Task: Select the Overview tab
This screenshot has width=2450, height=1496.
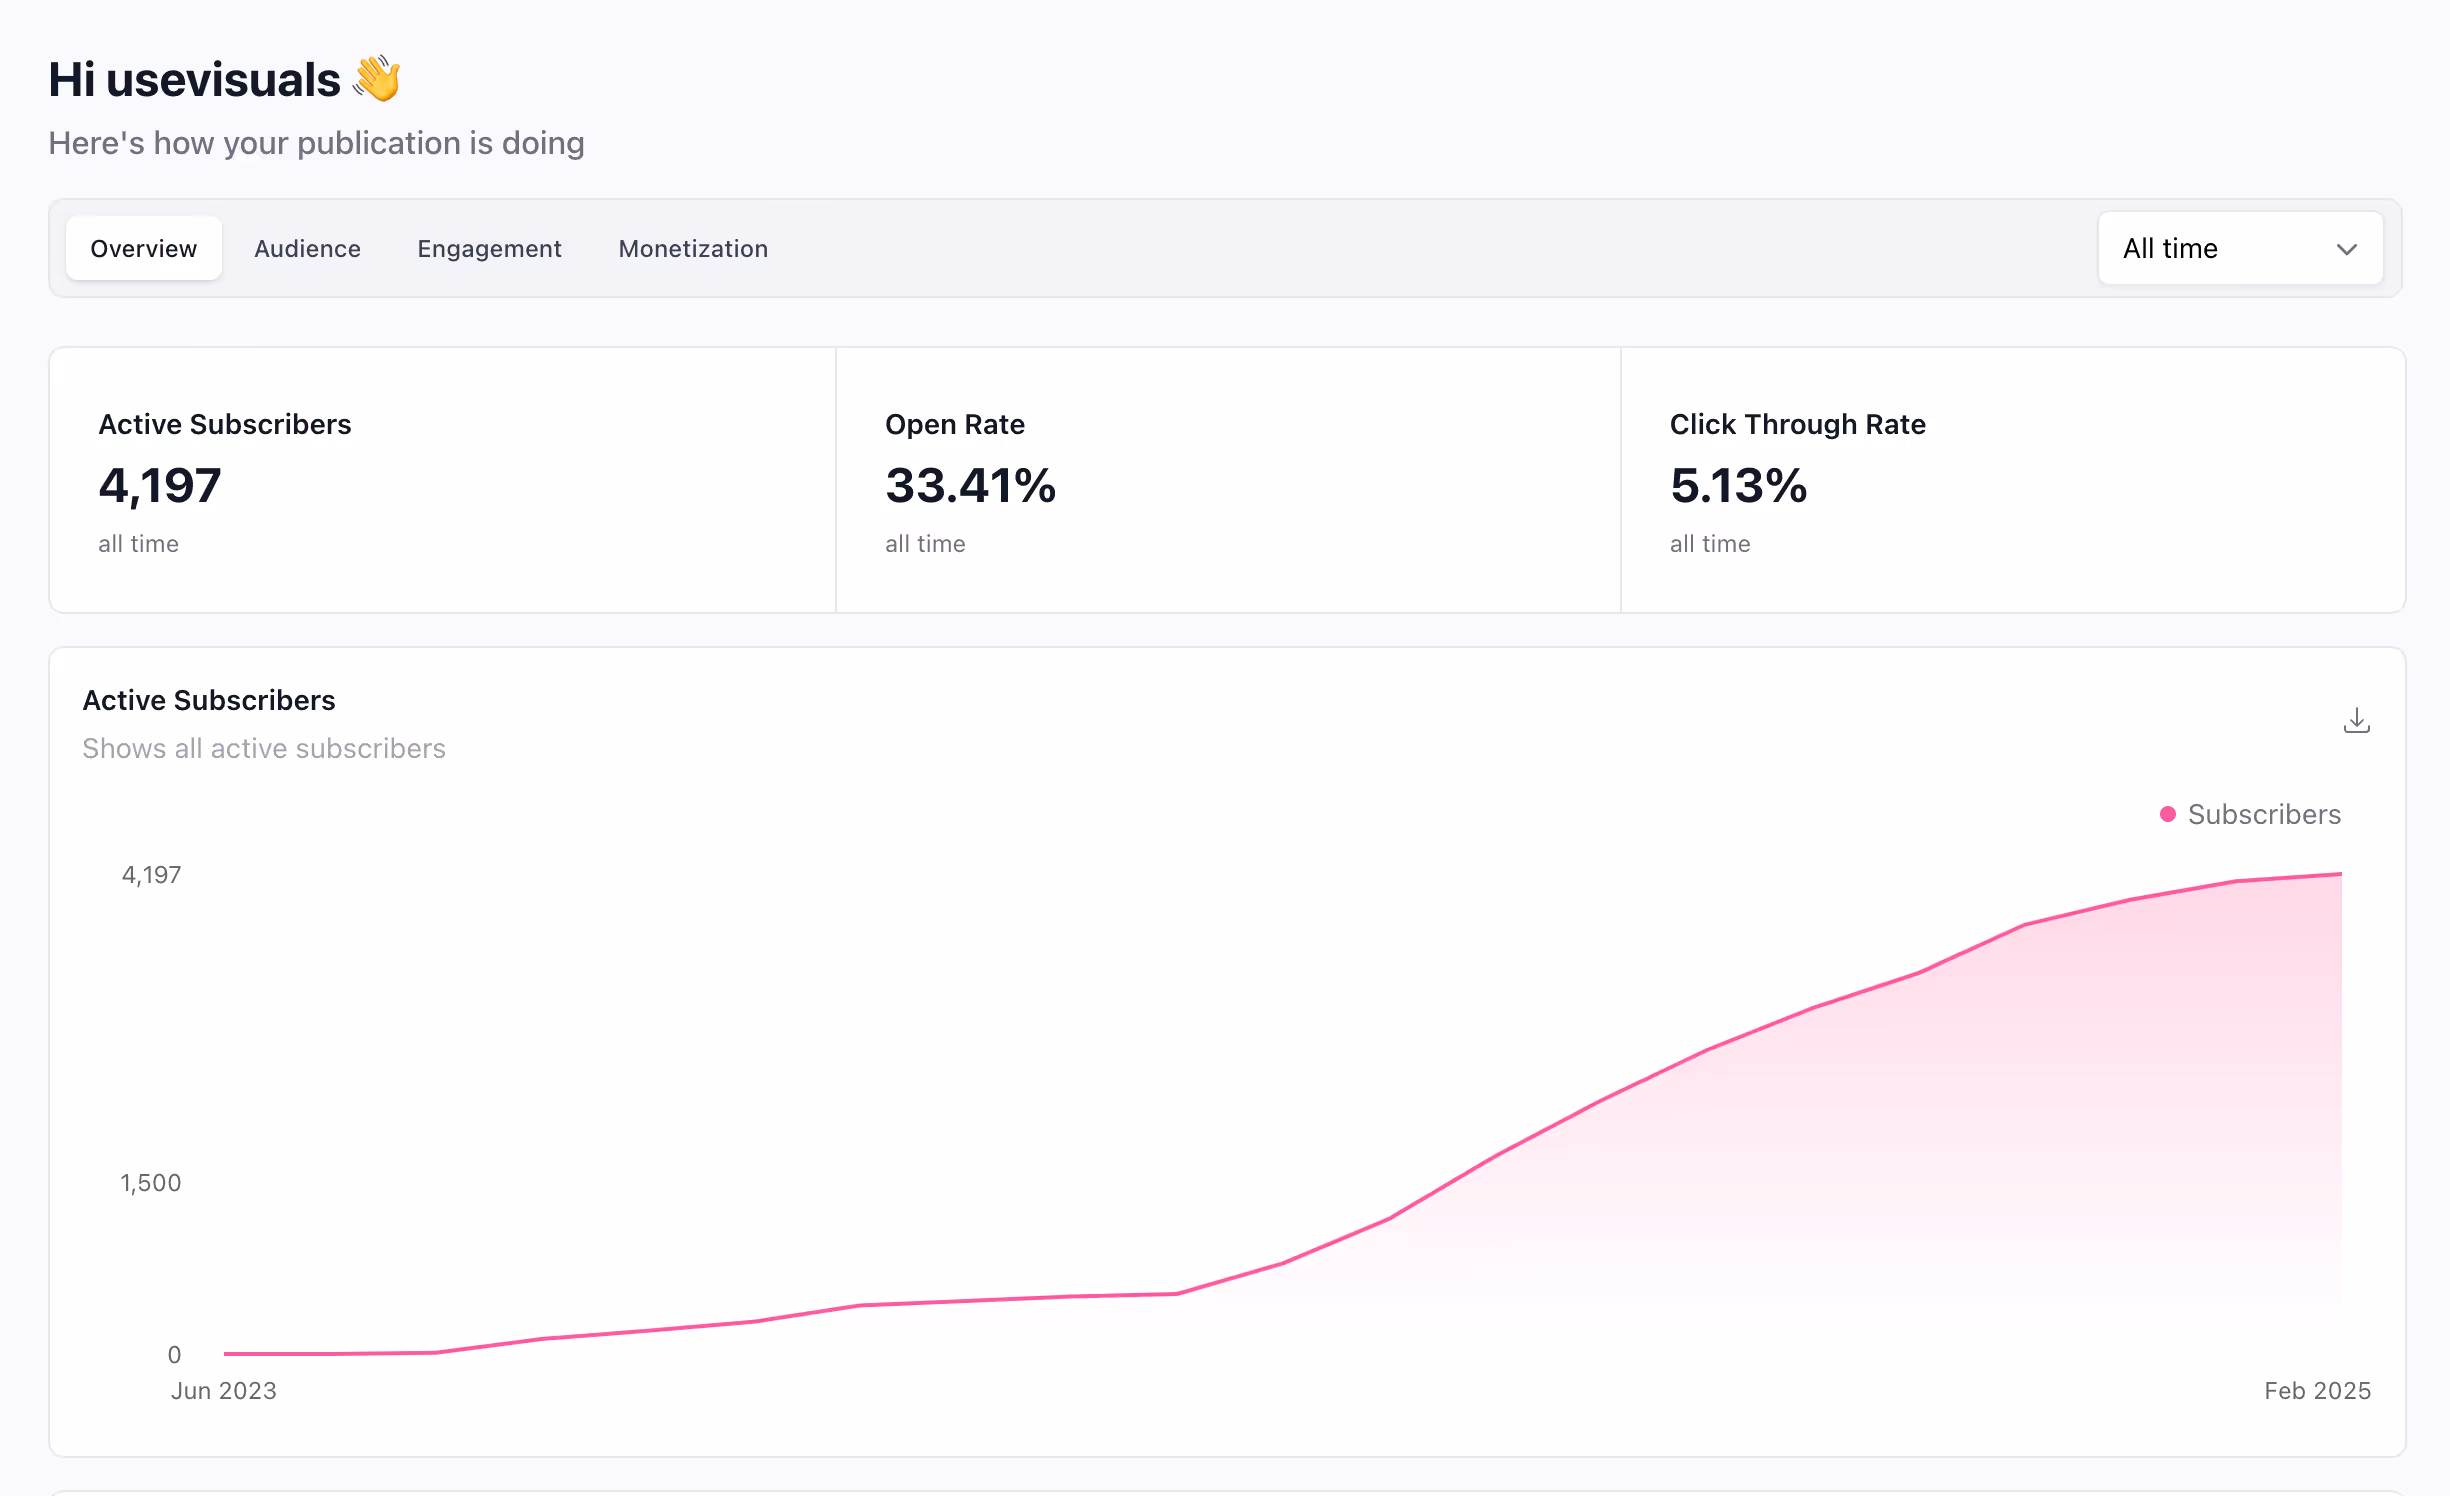Action: pos(144,248)
